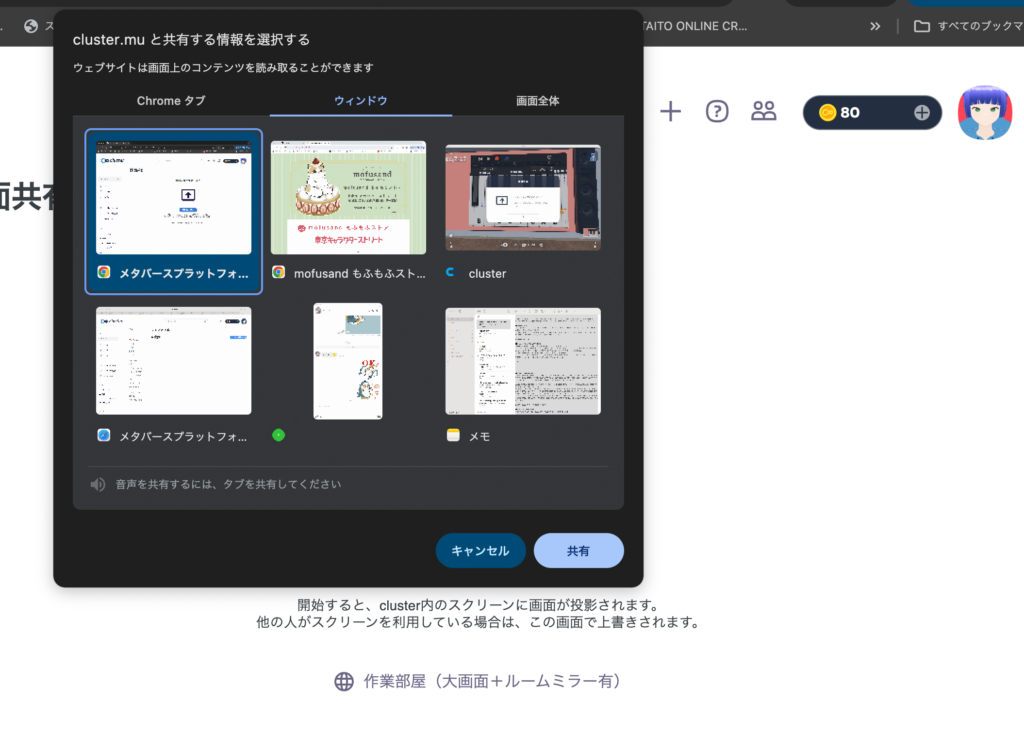Open the すべてのブックマーク folder
Screen dimensions: 1024x736
(966, 26)
